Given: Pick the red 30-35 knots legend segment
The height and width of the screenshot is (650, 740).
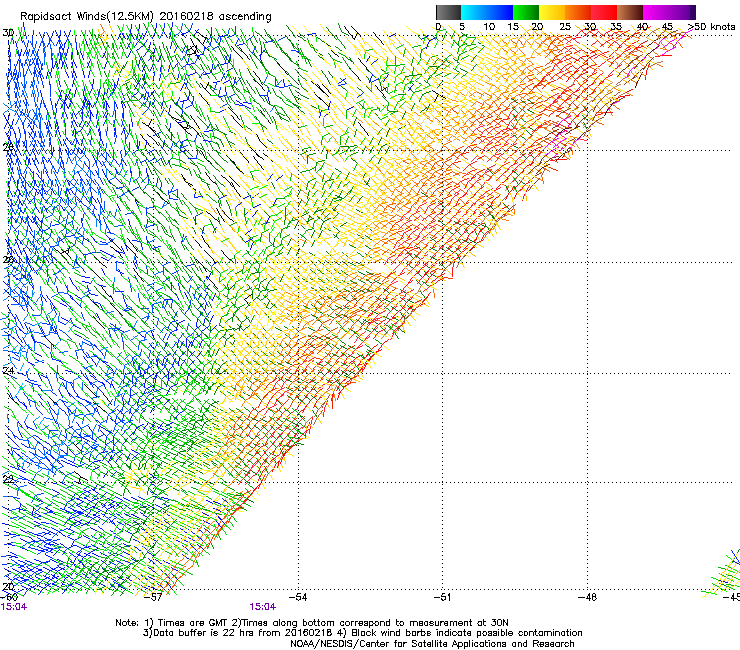Looking at the screenshot, I should point(604,12).
